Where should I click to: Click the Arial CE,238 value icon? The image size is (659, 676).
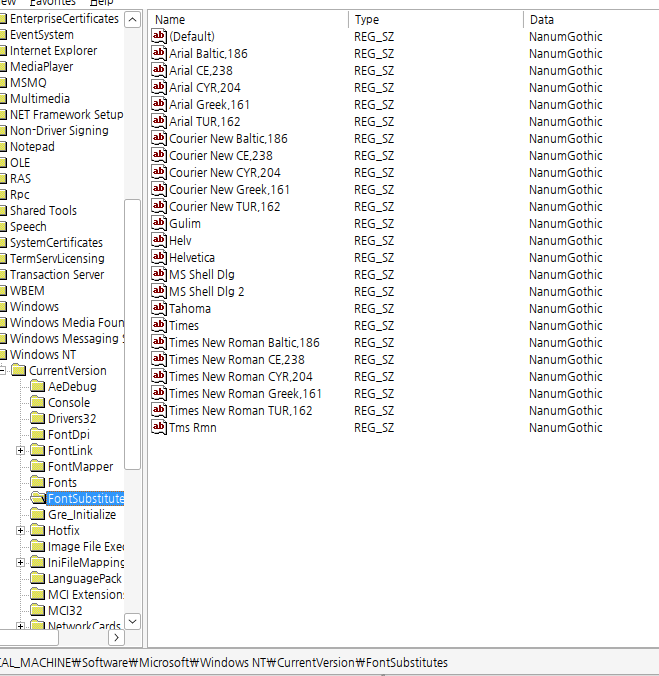click(x=159, y=70)
